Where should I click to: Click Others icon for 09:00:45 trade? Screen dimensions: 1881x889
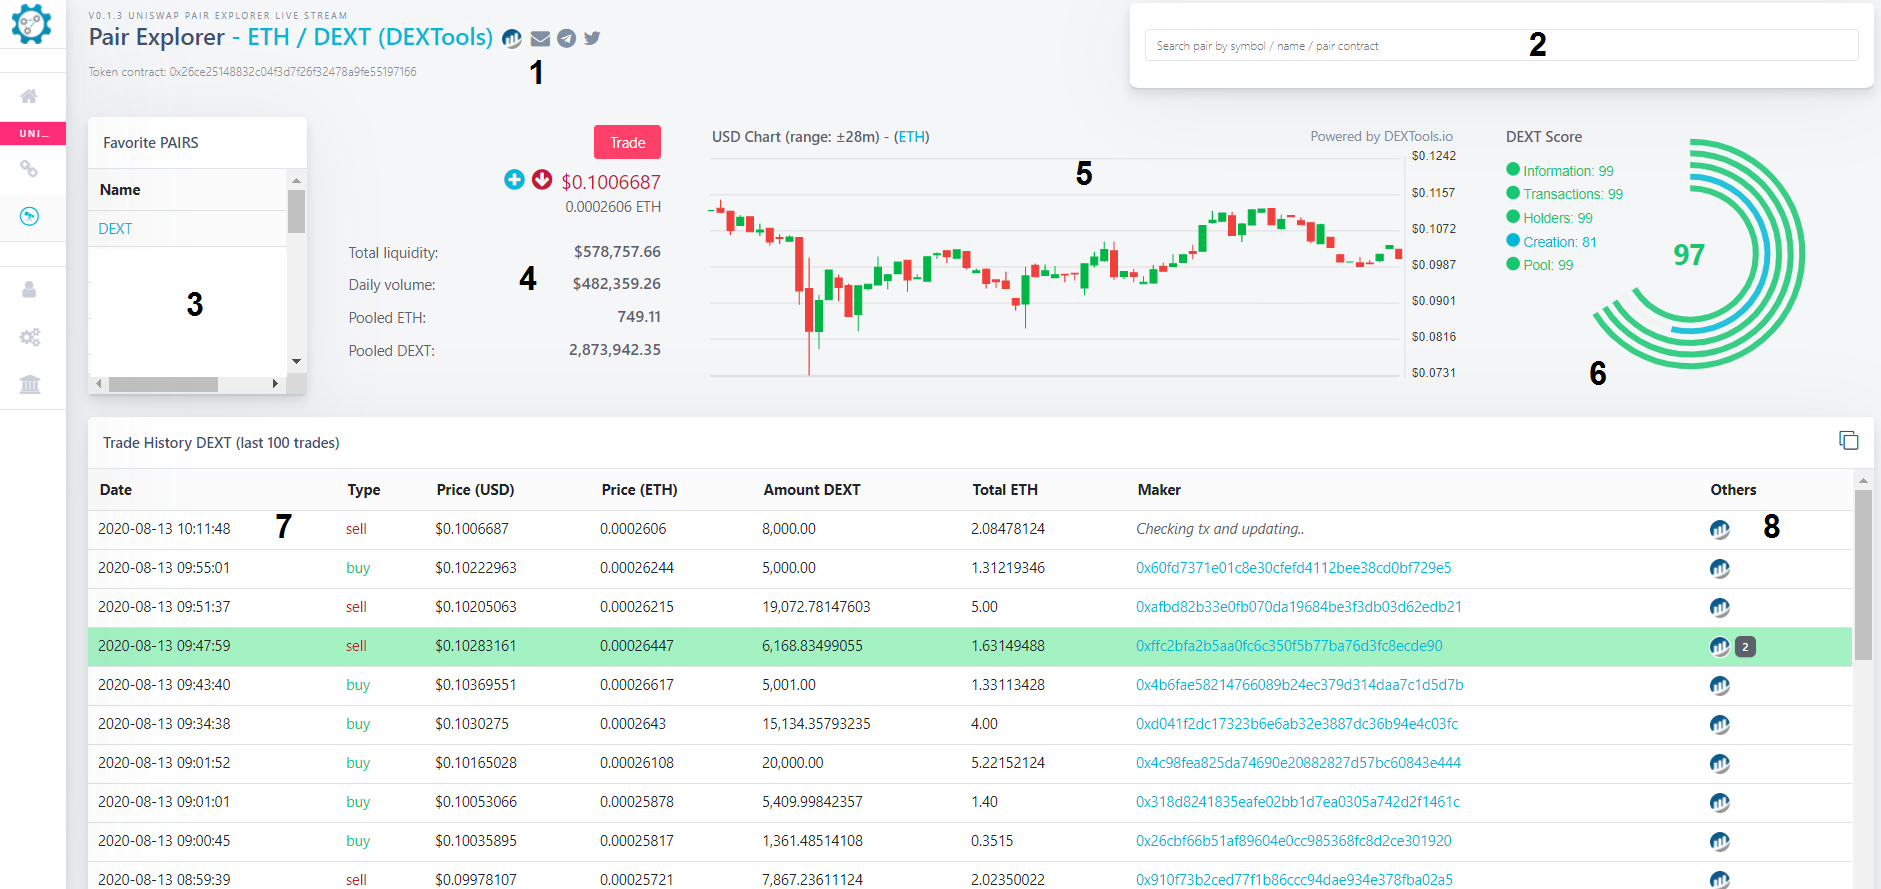(1720, 841)
